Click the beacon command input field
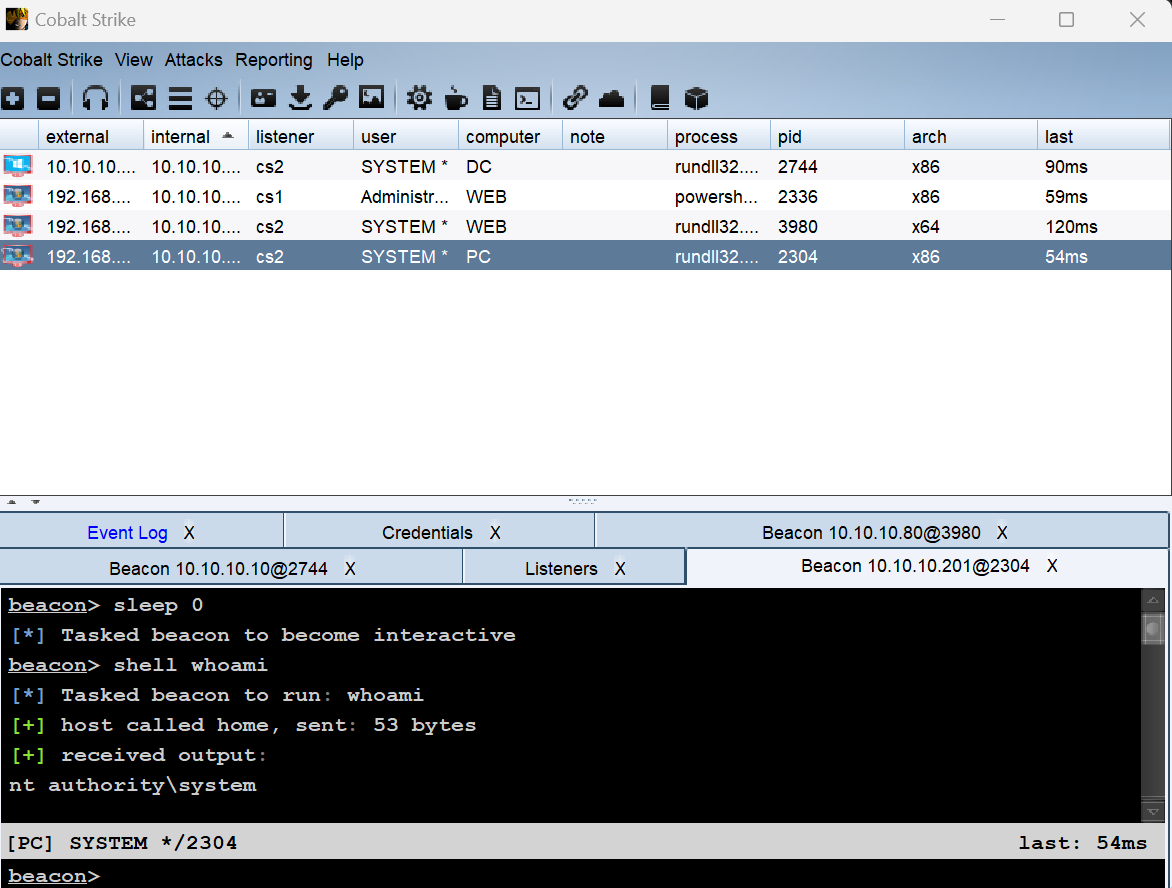Viewport: 1172px width, 888px height. coord(585,875)
